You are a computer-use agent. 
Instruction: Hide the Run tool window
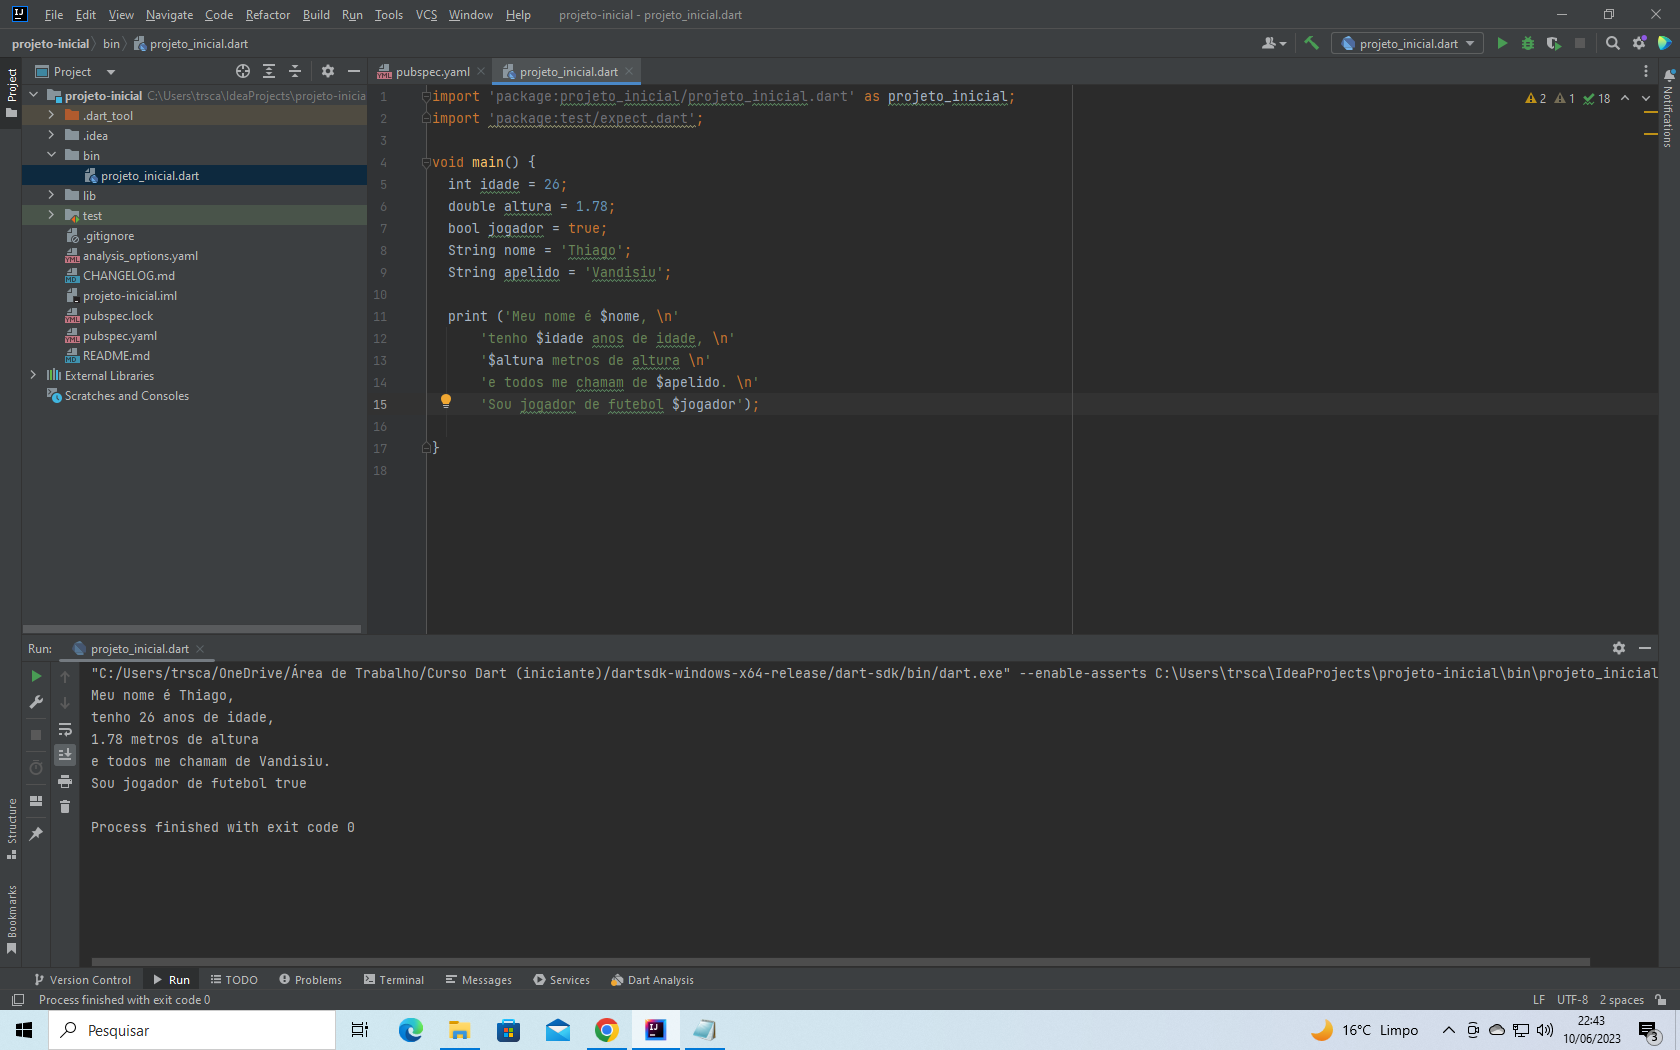tap(1645, 648)
